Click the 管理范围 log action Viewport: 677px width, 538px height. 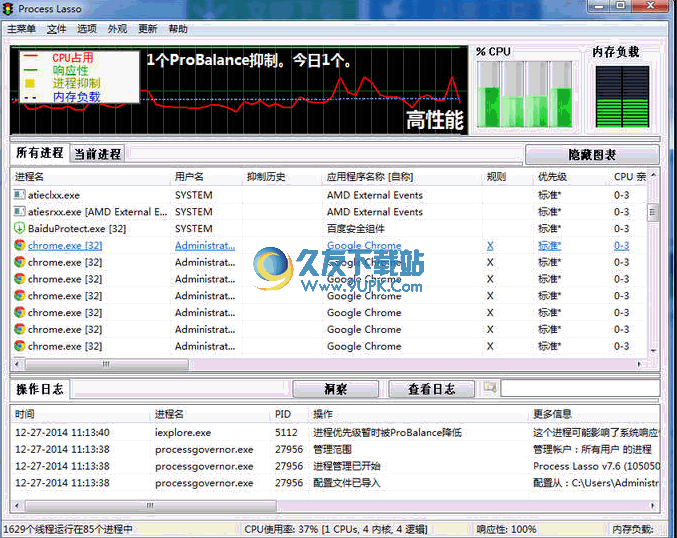point(332,449)
